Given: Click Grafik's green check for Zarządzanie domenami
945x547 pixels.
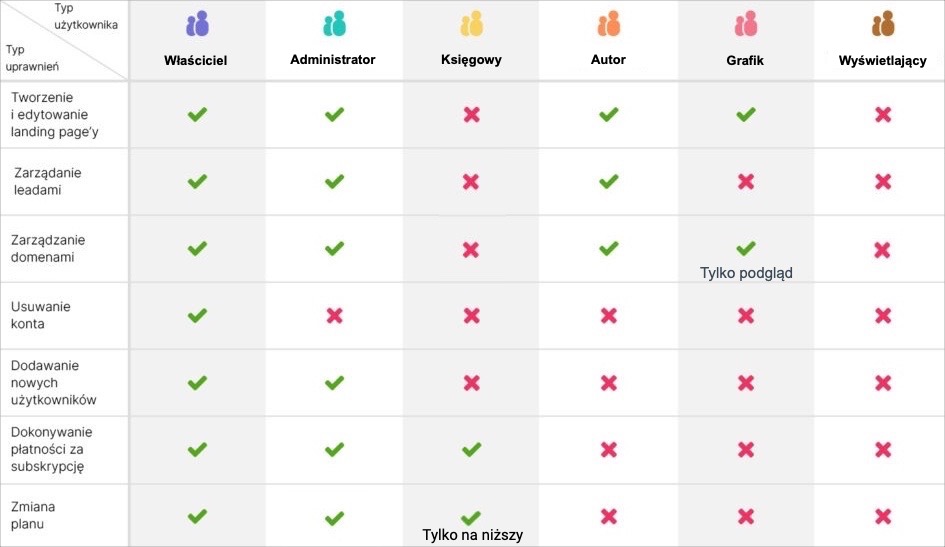Looking at the screenshot, I should tap(745, 248).
